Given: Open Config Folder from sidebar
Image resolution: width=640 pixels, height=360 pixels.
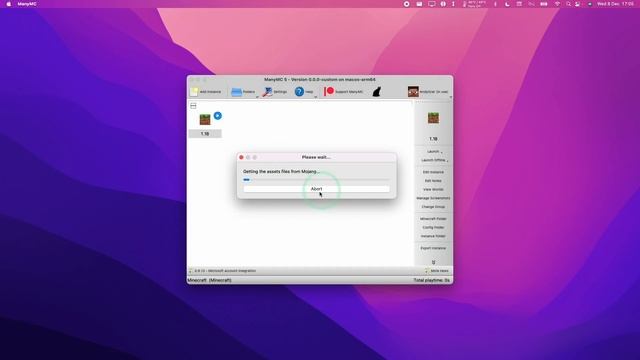Looking at the screenshot, I should [x=433, y=227].
